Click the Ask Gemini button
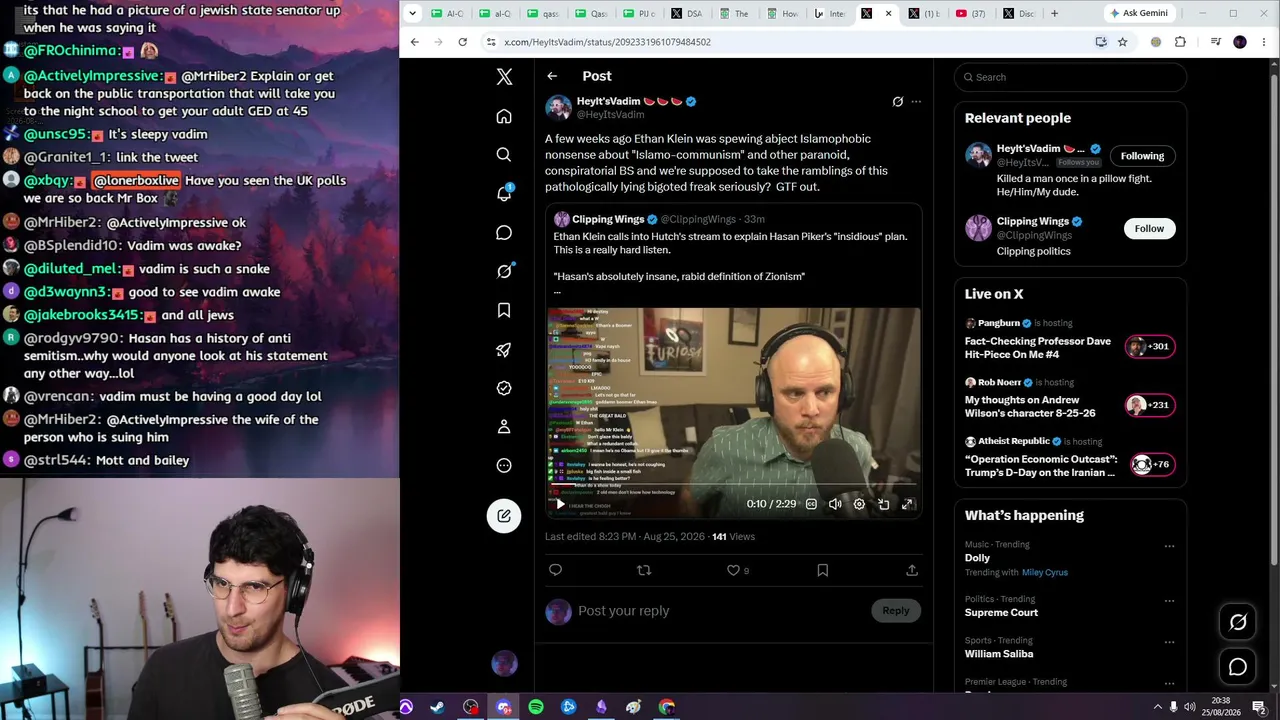 [x=1138, y=14]
